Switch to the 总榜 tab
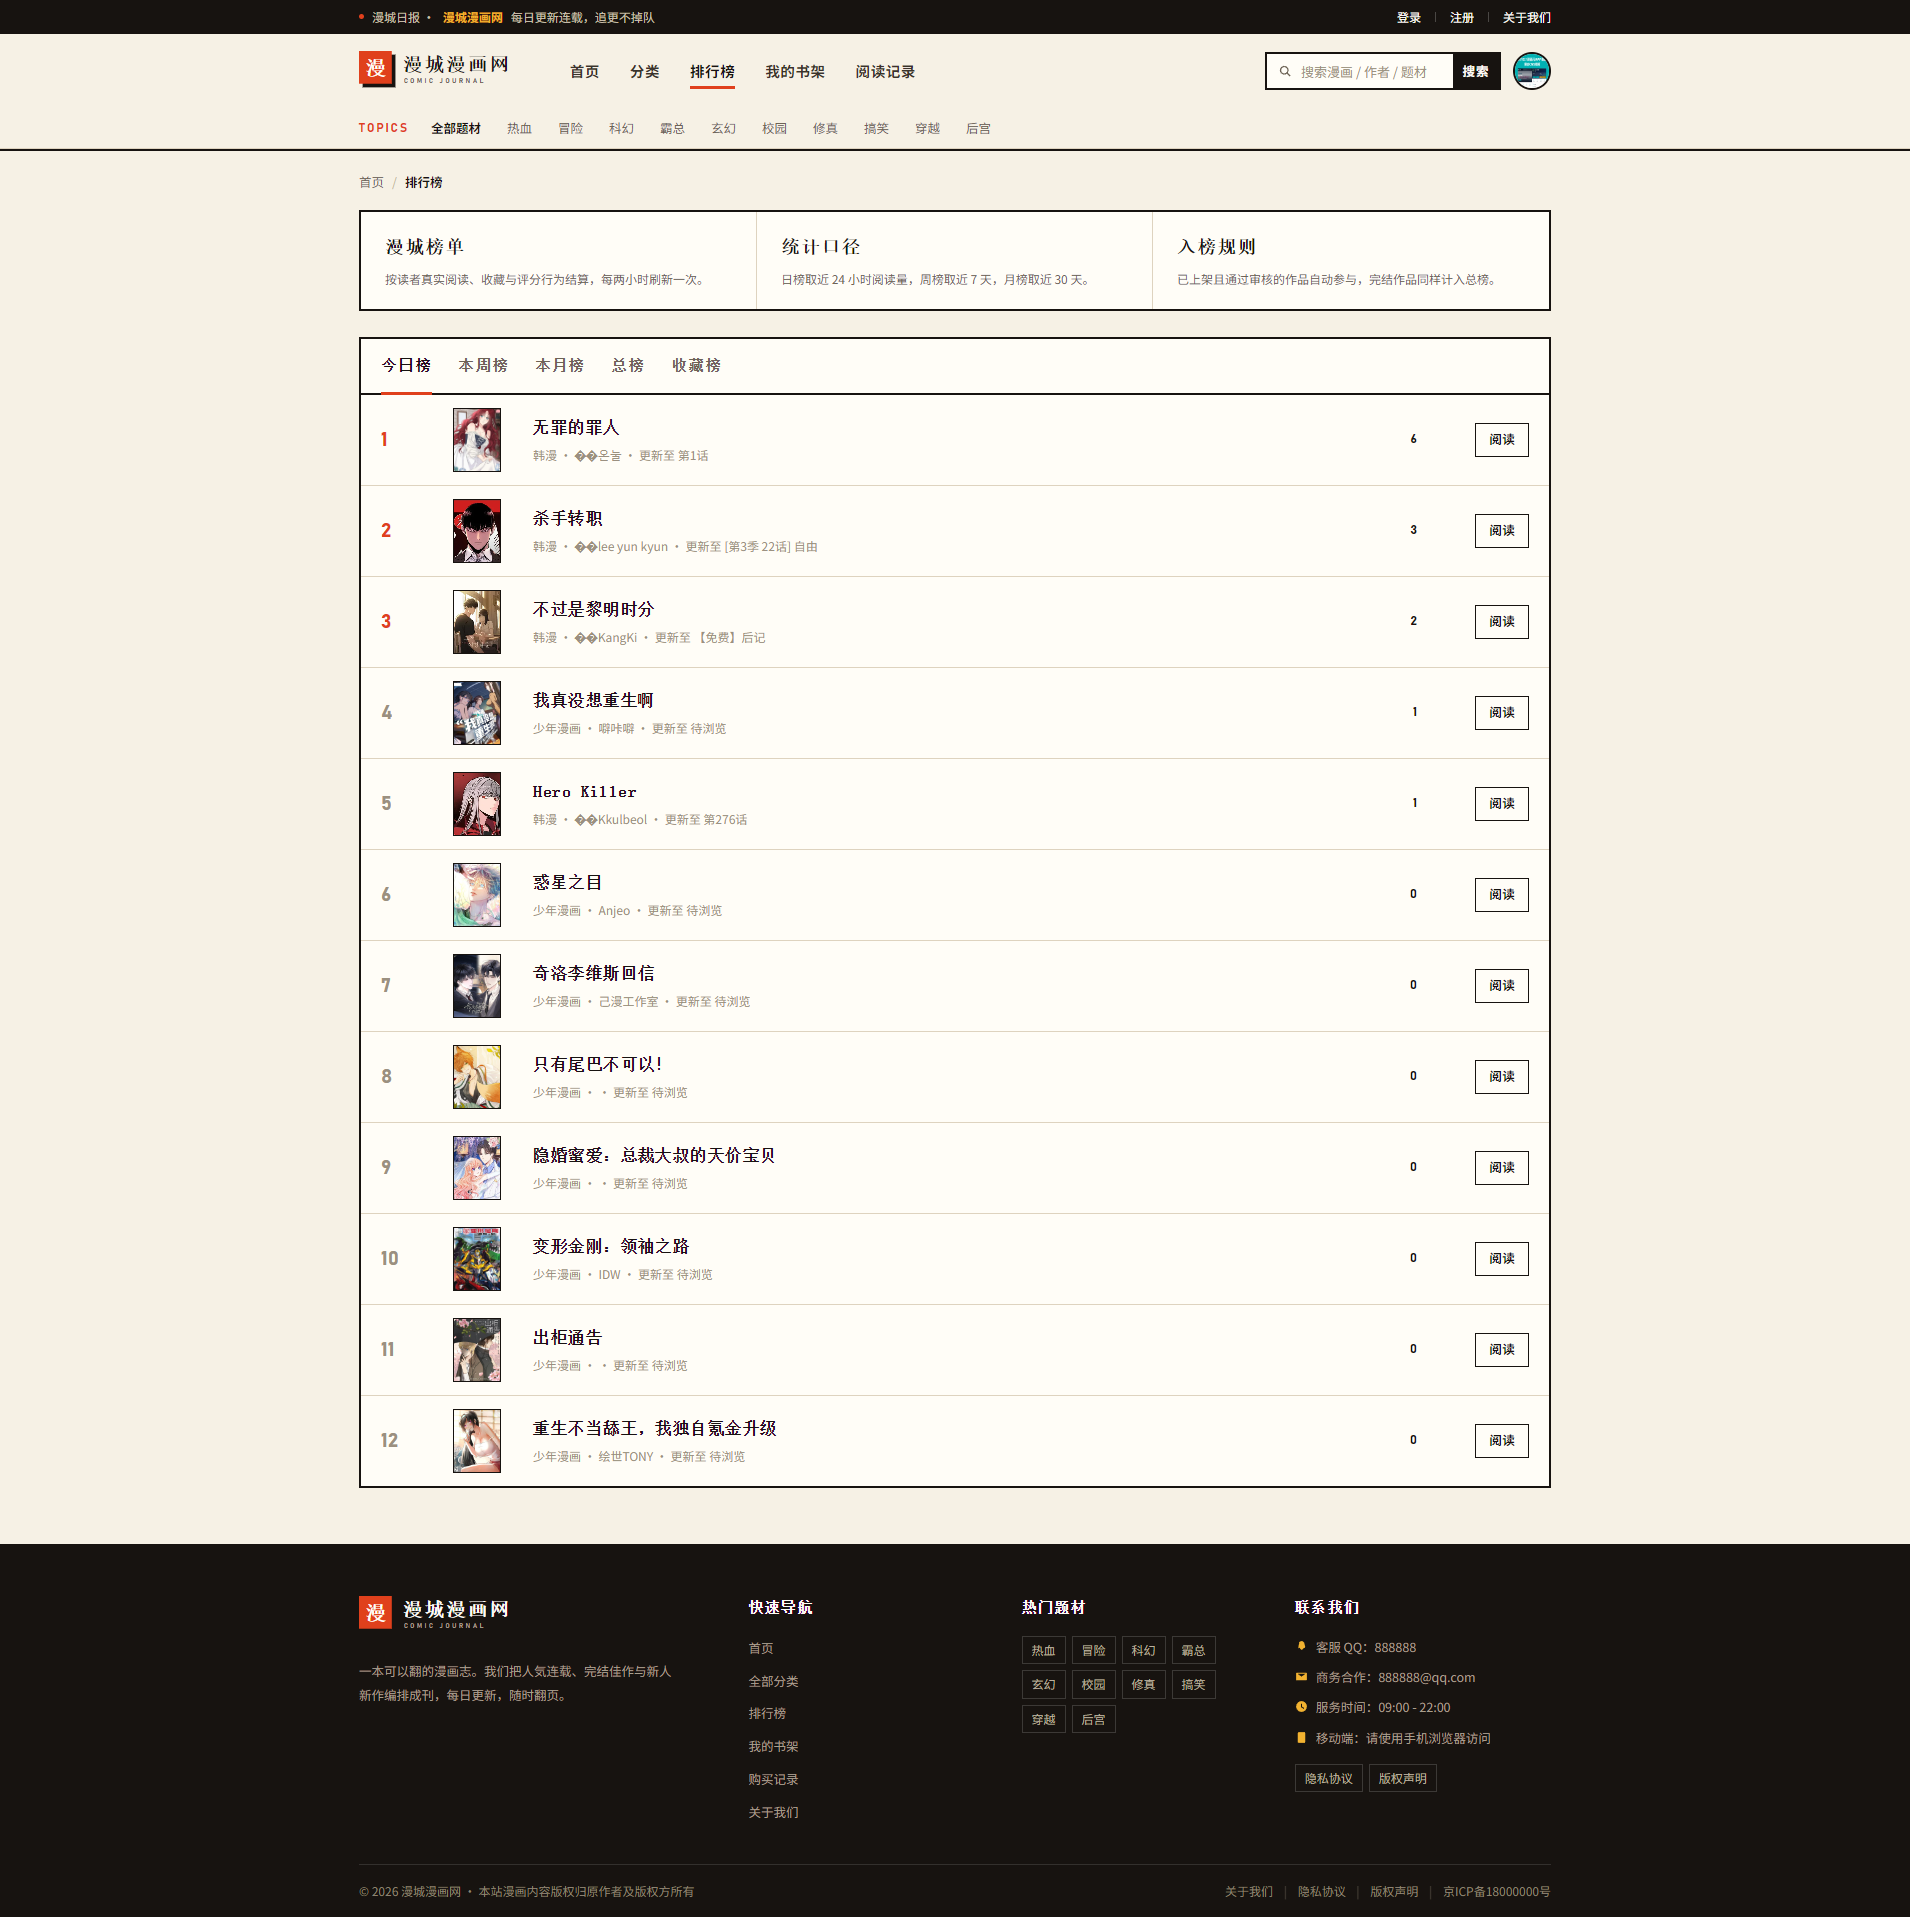Image resolution: width=1910 pixels, height=1917 pixels. pyautogui.click(x=628, y=365)
